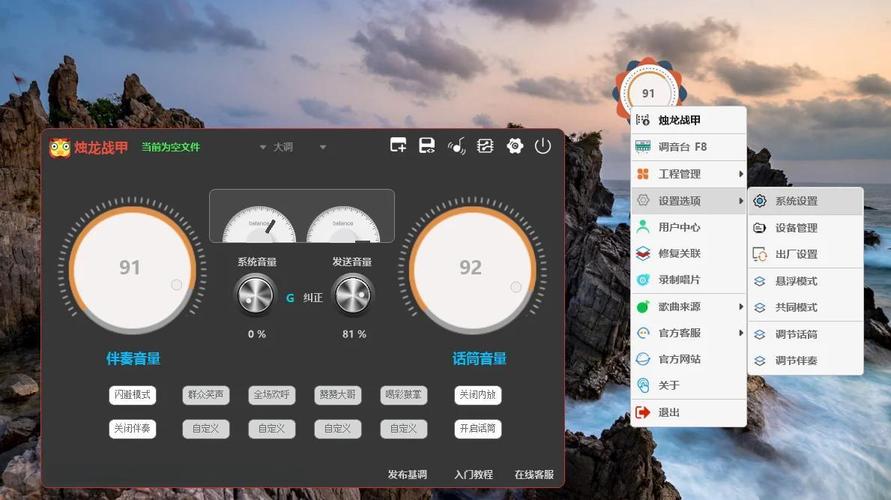
Task: Expand the 工程管理 submenu
Action: point(689,174)
